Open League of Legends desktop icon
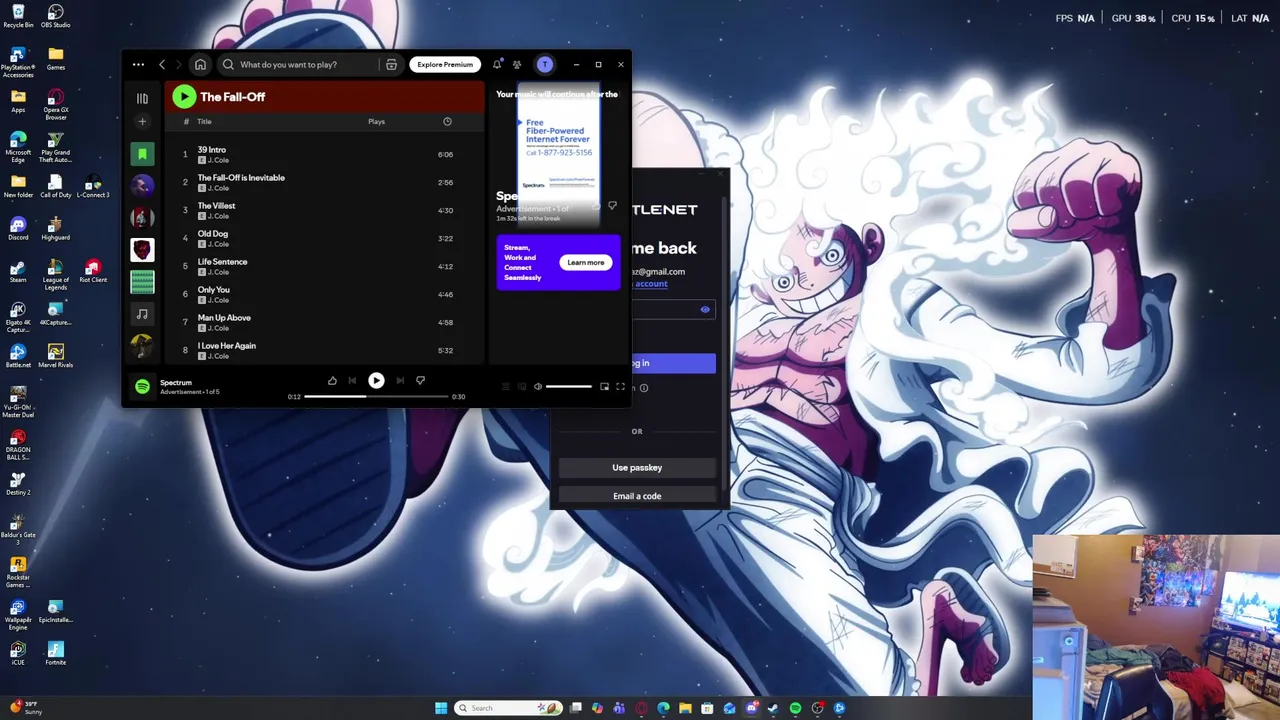This screenshot has height=720, width=1280. 56,274
